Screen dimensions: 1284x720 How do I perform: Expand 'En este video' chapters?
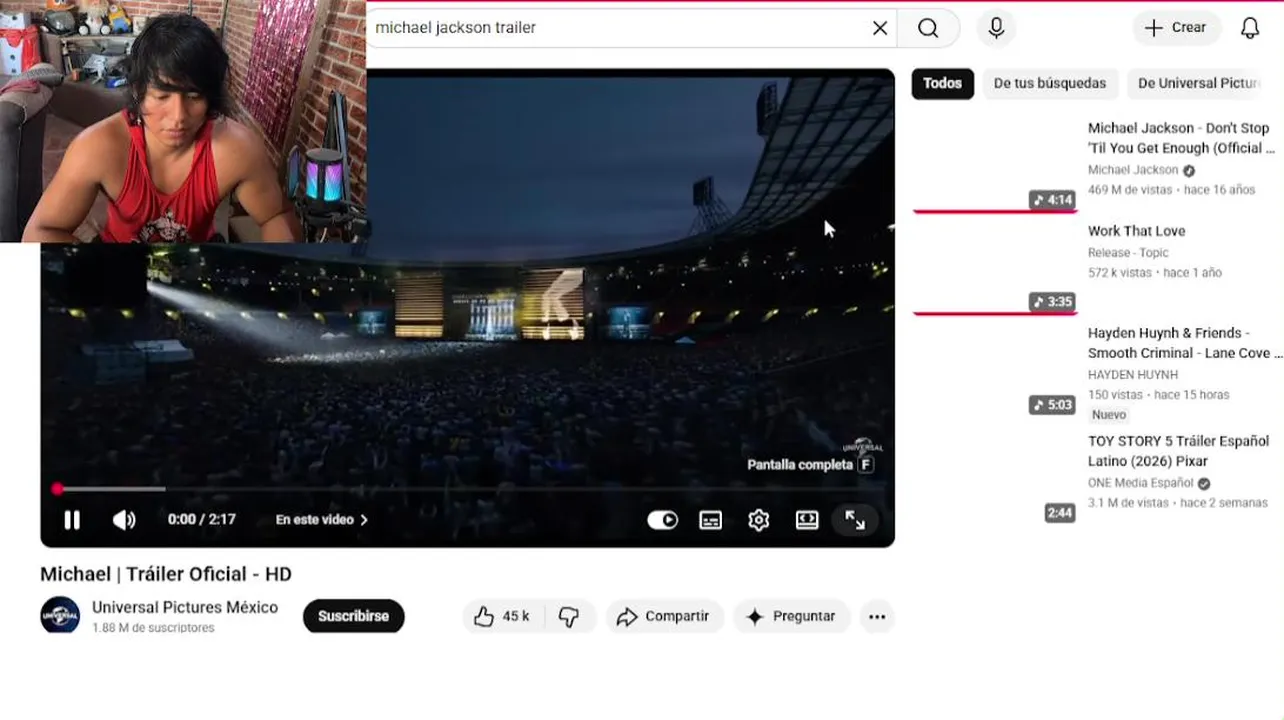click(322, 520)
